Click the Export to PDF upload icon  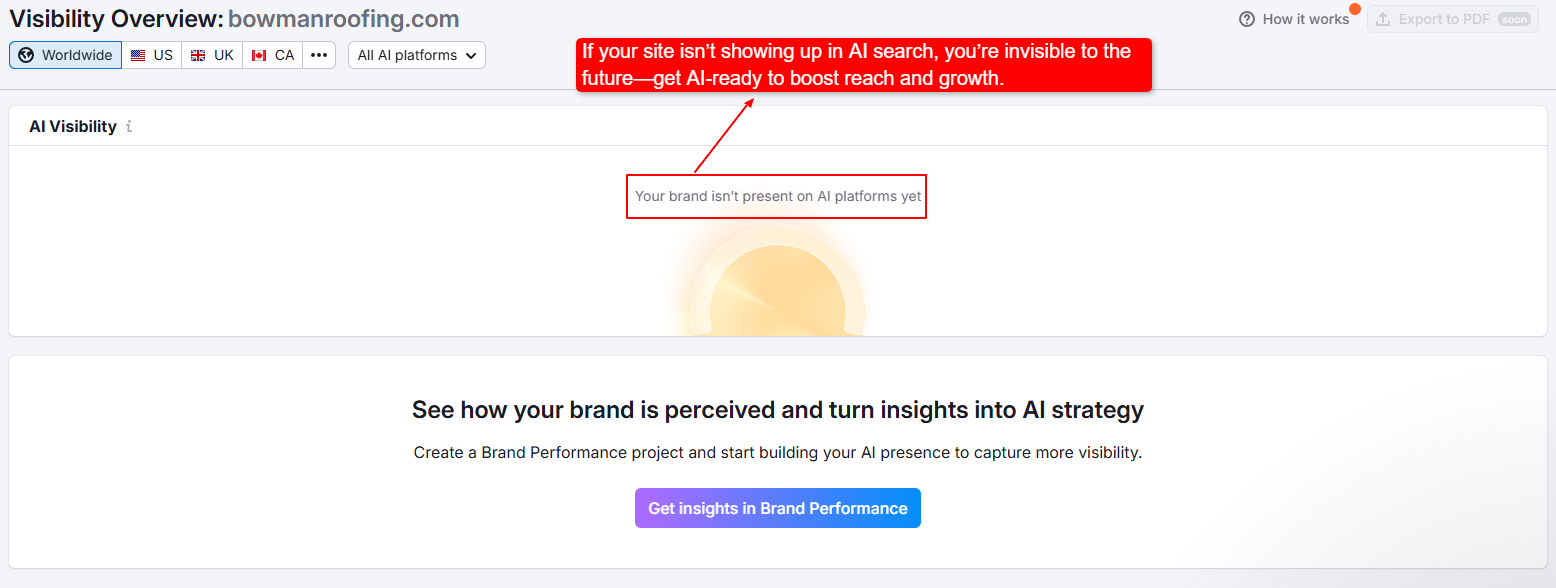pyautogui.click(x=1383, y=19)
